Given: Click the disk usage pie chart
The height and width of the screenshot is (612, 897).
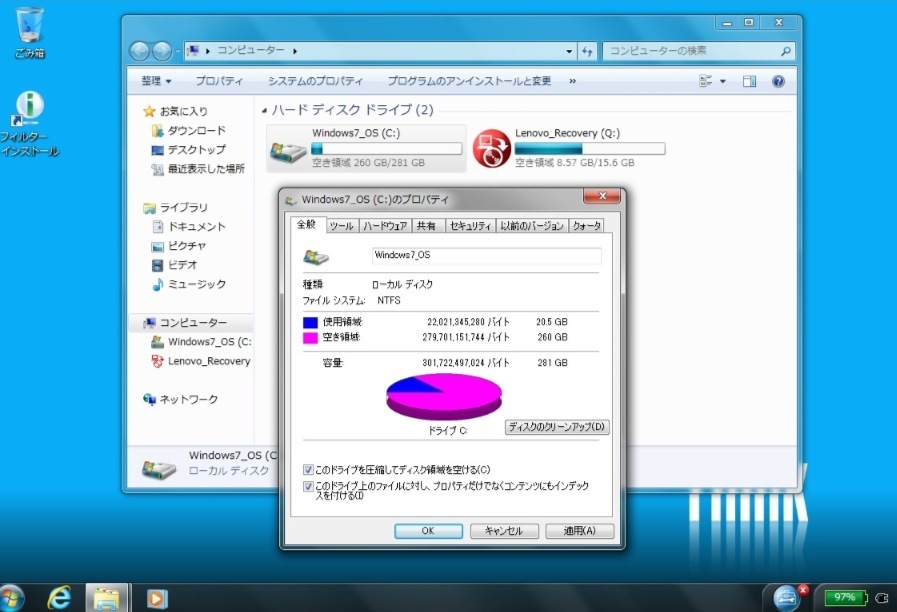Looking at the screenshot, I should pyautogui.click(x=444, y=397).
